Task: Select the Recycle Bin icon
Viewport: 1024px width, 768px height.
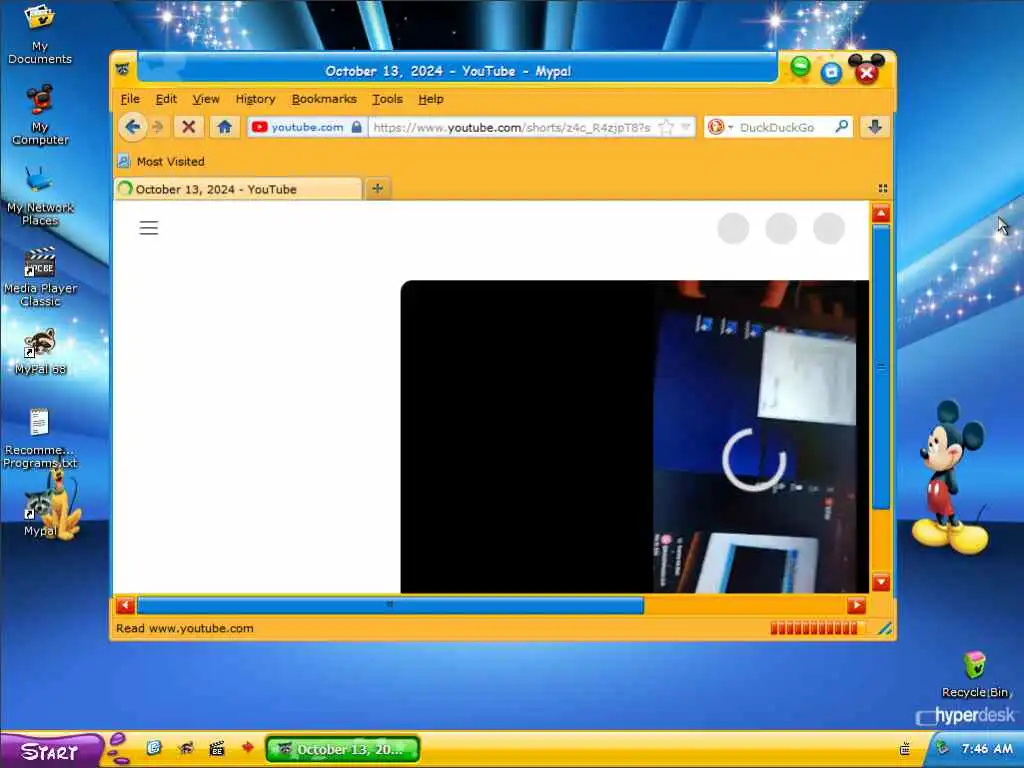Action: pyautogui.click(x=974, y=675)
